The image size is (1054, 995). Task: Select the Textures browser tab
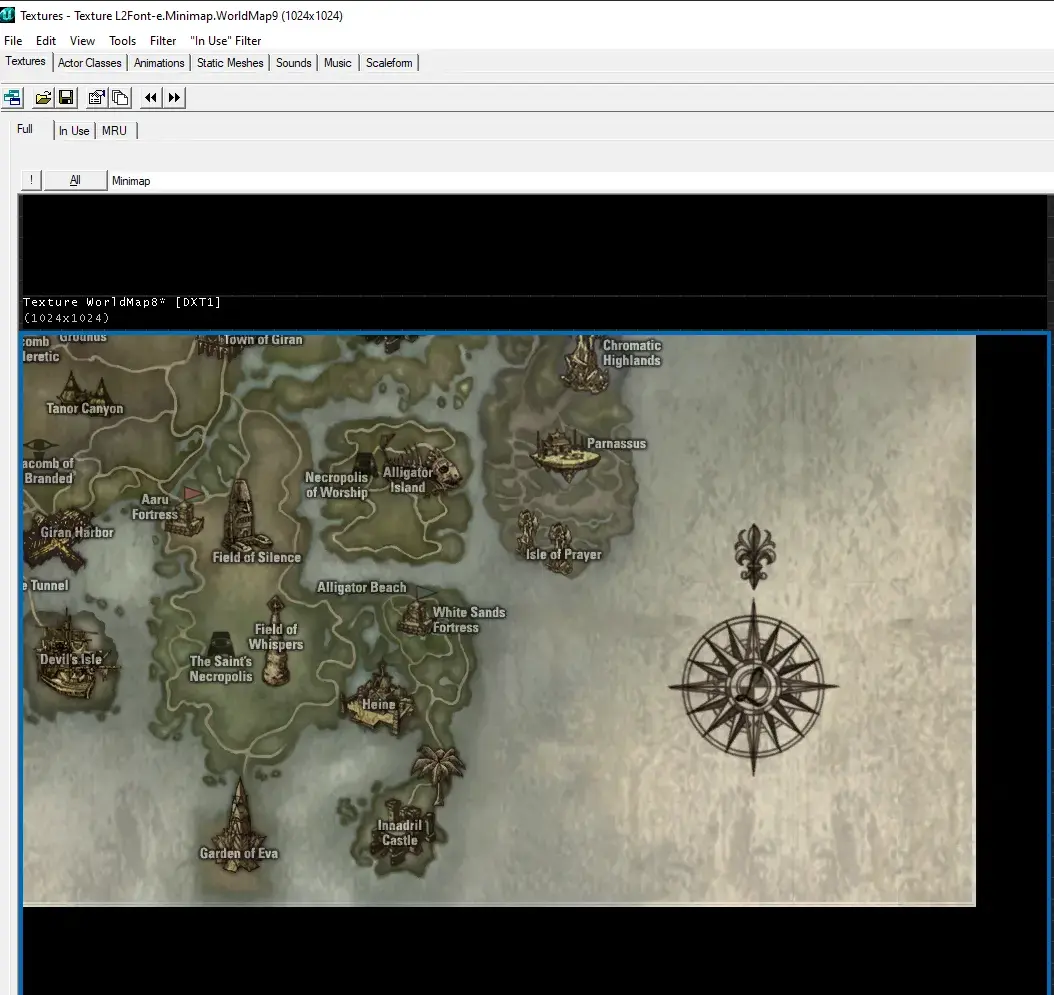coord(26,61)
